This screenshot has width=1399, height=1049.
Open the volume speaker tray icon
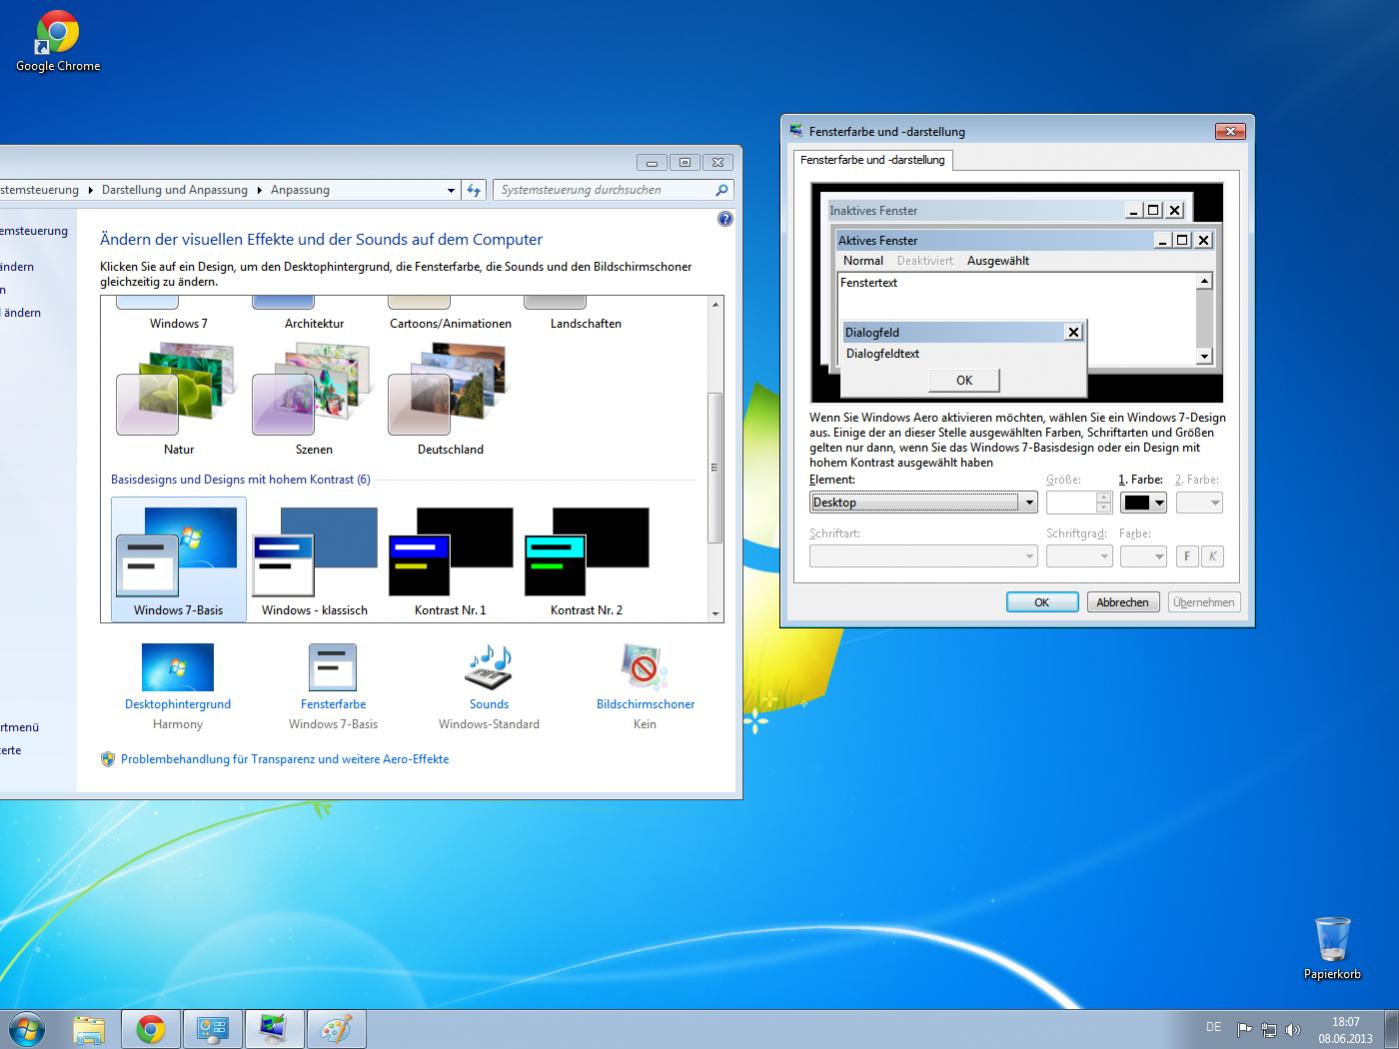coord(1293,1029)
